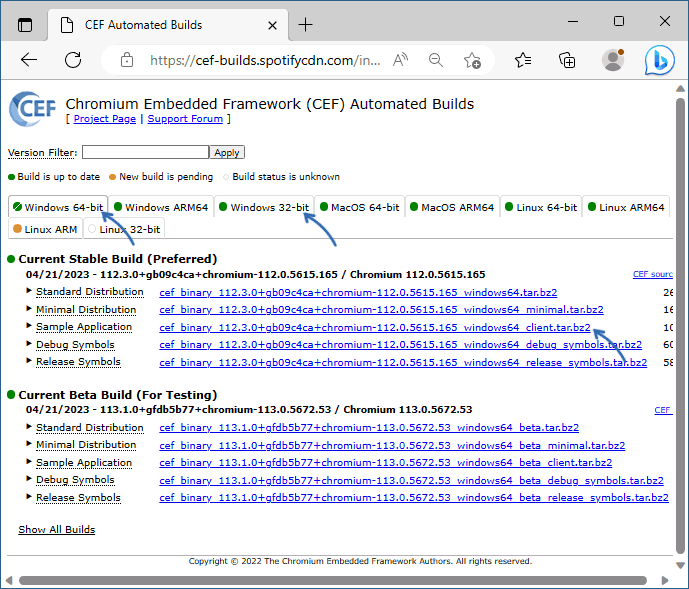Screen dimensions: 689x589
Task: Click the address bar URL
Action: tap(265, 60)
